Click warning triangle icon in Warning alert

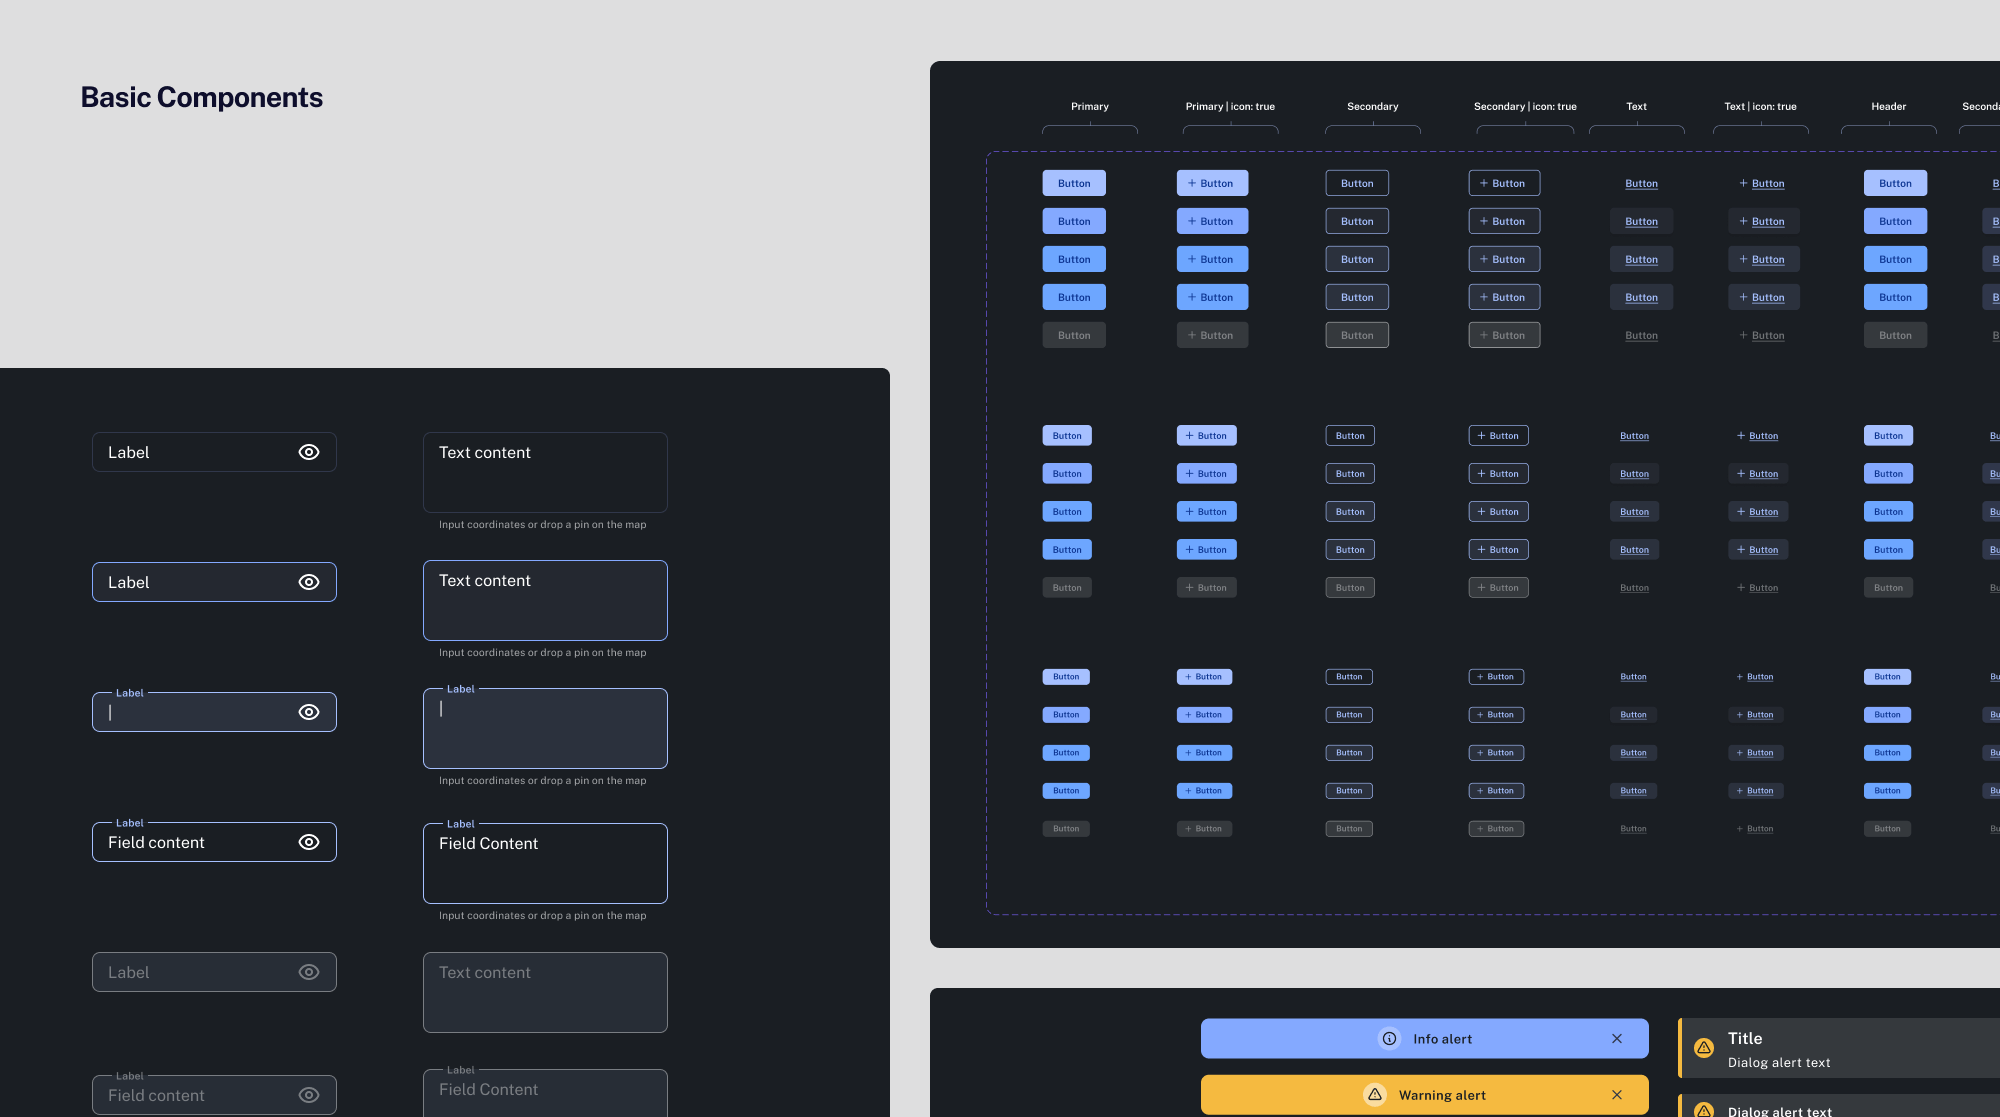(1375, 1095)
